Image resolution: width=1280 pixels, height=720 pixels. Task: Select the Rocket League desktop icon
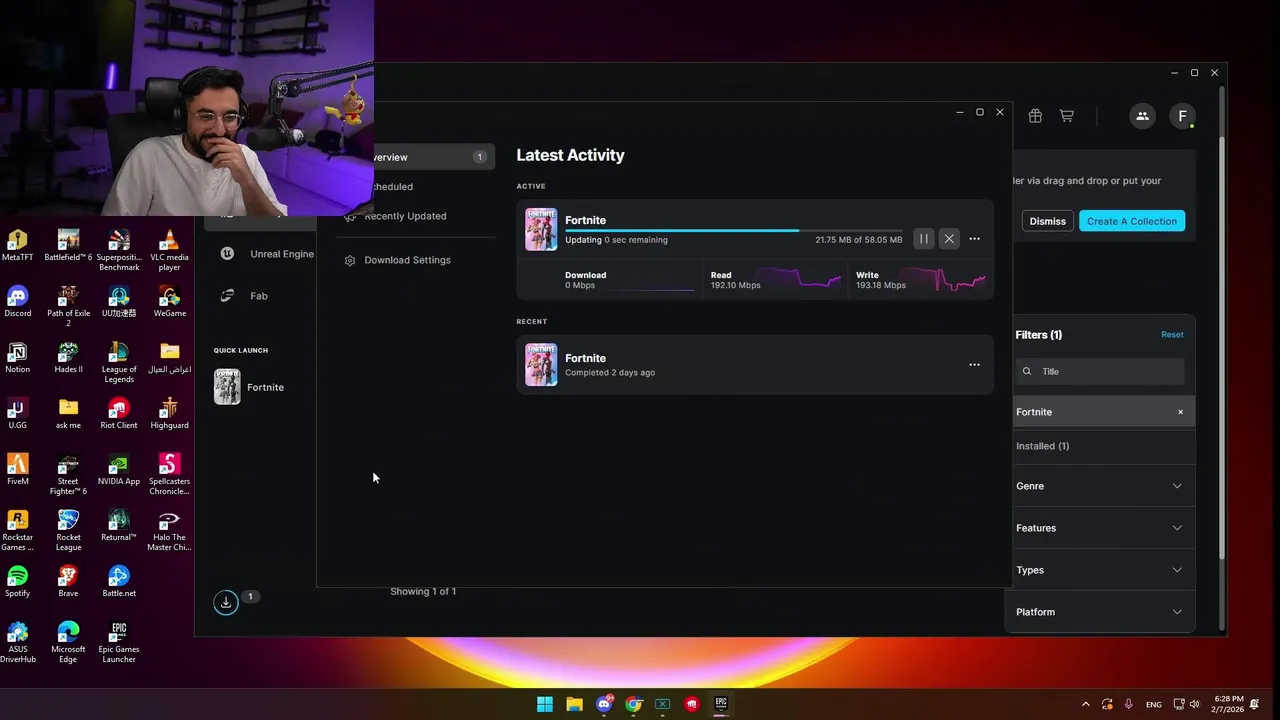(x=68, y=530)
